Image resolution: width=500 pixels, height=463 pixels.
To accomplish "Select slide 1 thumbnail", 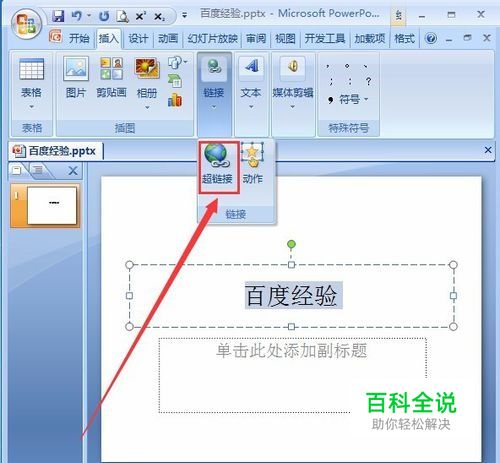I will pyautogui.click(x=45, y=206).
